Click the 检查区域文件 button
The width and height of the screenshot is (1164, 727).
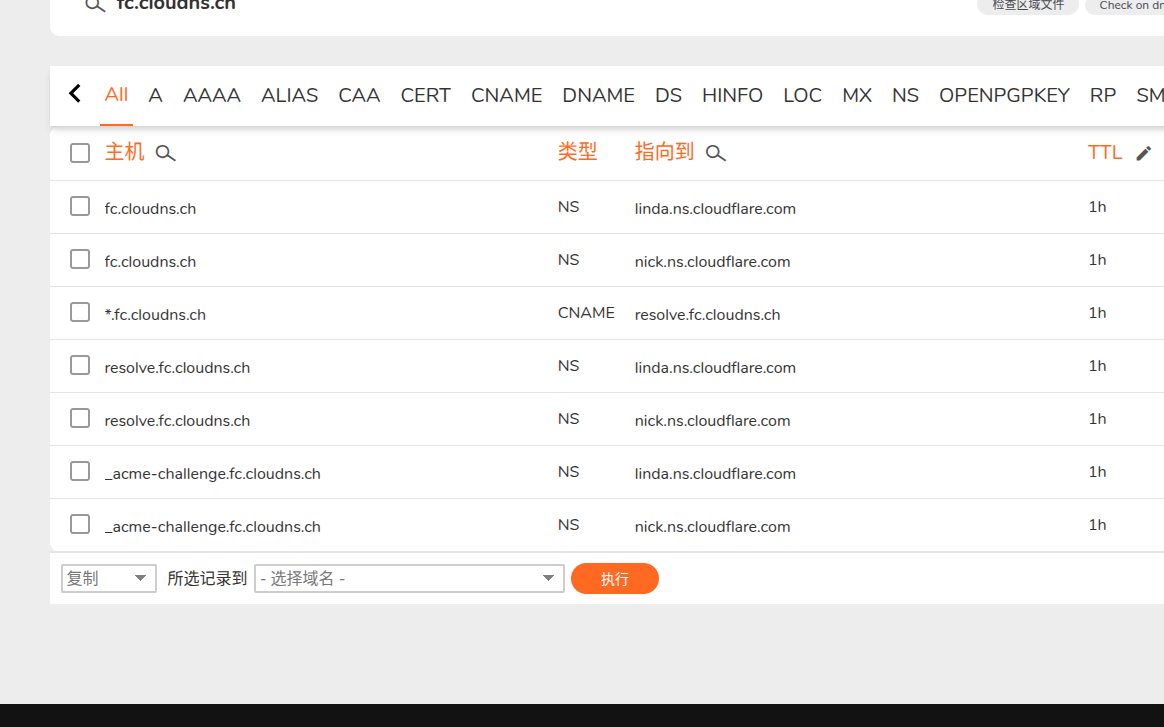(x=1027, y=5)
